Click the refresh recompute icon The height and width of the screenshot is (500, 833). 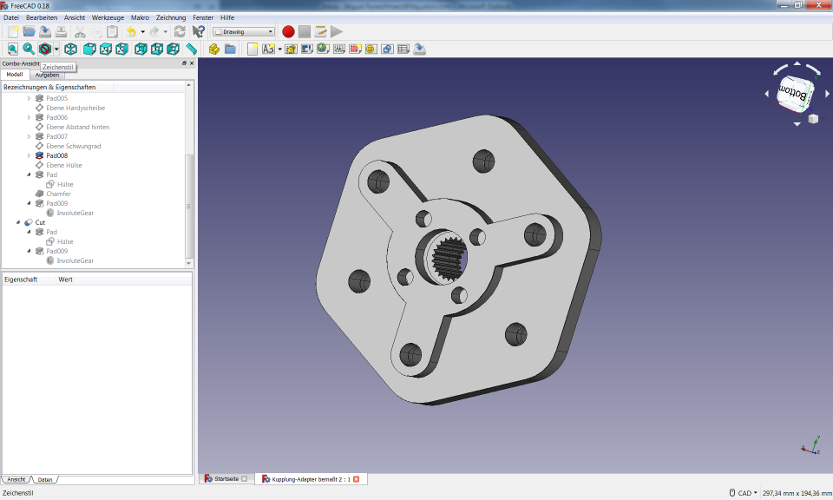[180, 32]
